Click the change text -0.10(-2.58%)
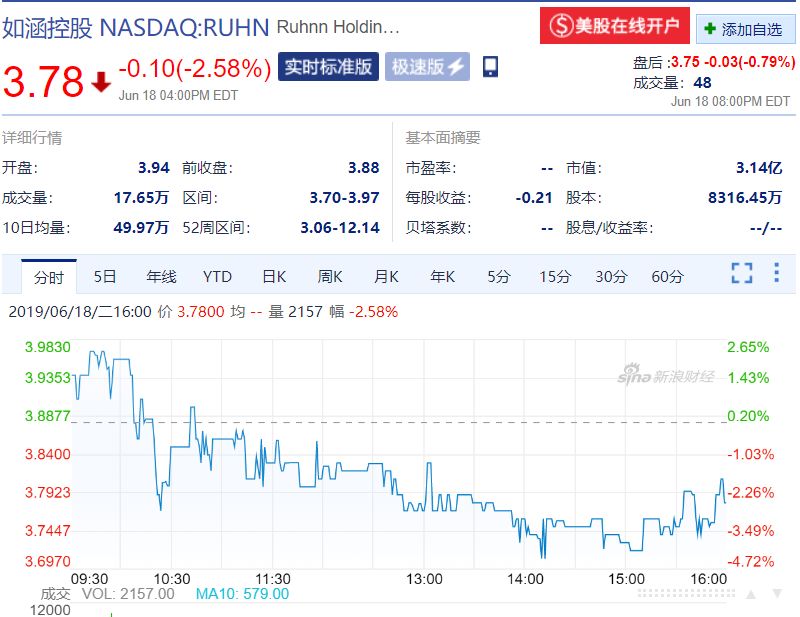This screenshot has height=617, width=800. [194, 68]
